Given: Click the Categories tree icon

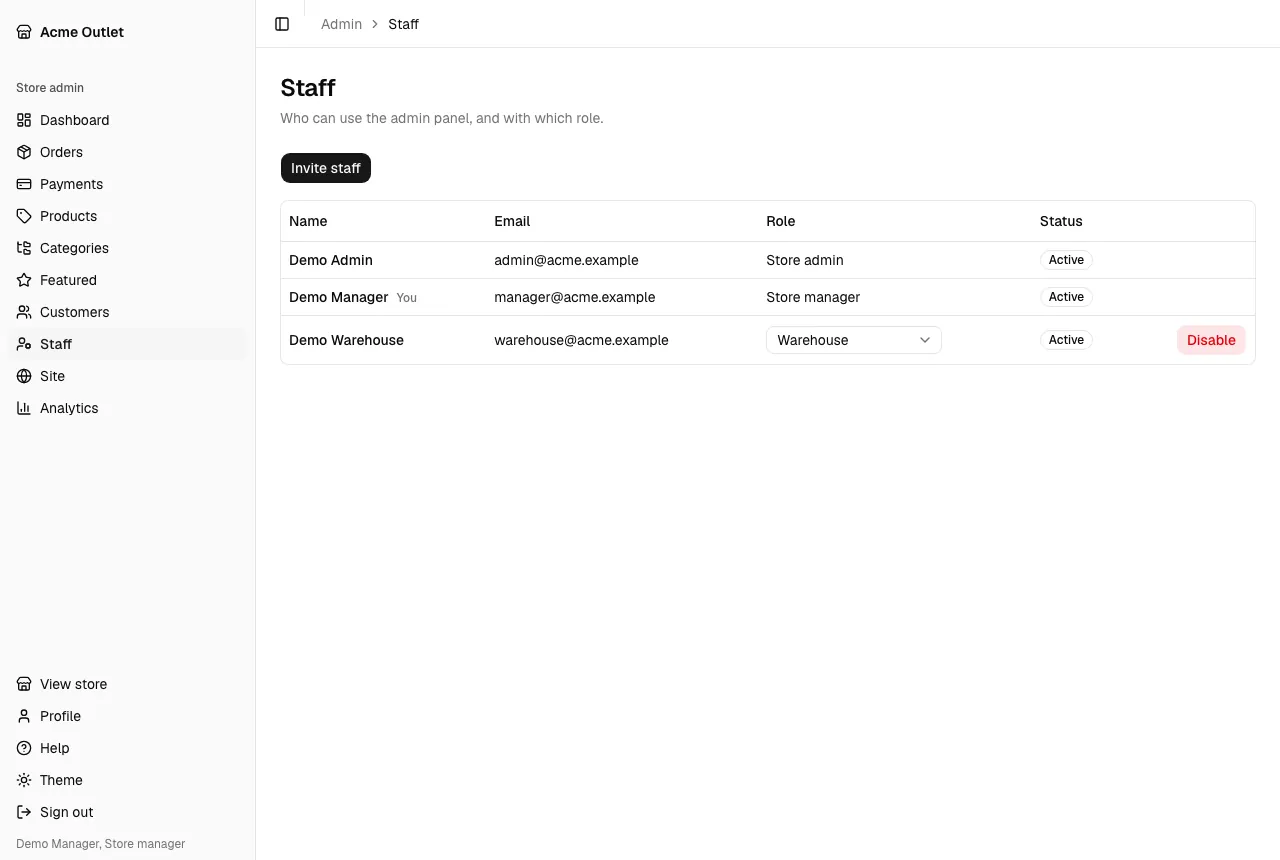Looking at the screenshot, I should [24, 248].
